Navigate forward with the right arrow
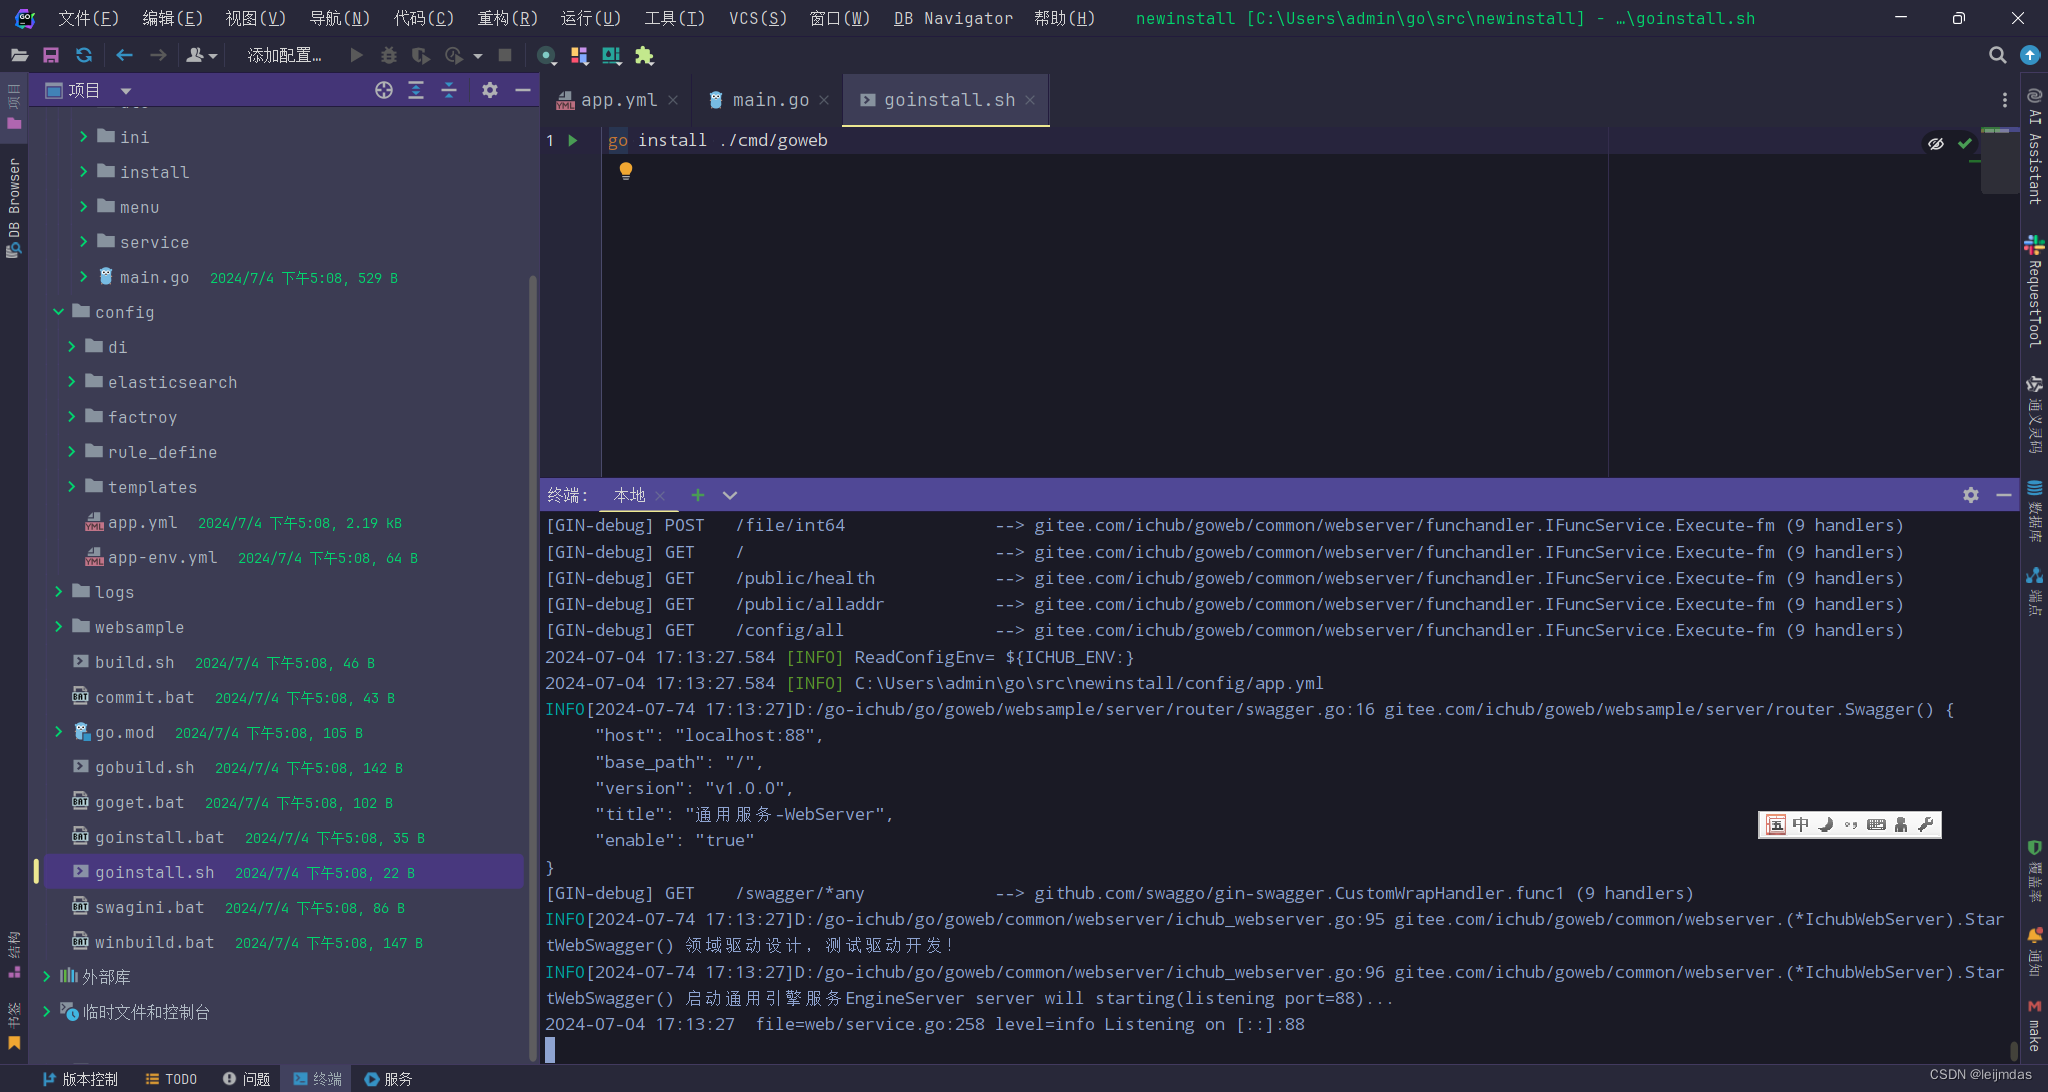 [x=158, y=56]
